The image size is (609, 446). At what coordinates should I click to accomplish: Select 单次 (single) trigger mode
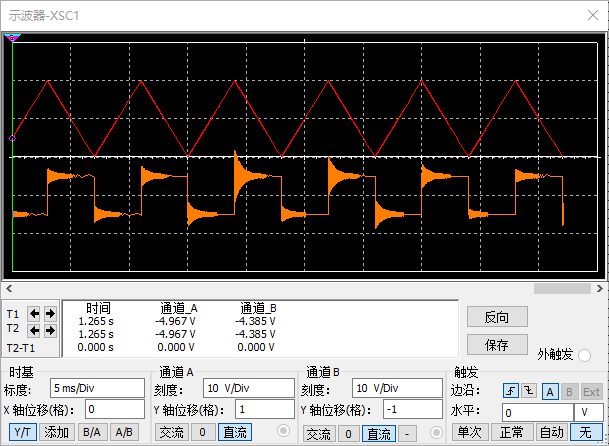470,432
